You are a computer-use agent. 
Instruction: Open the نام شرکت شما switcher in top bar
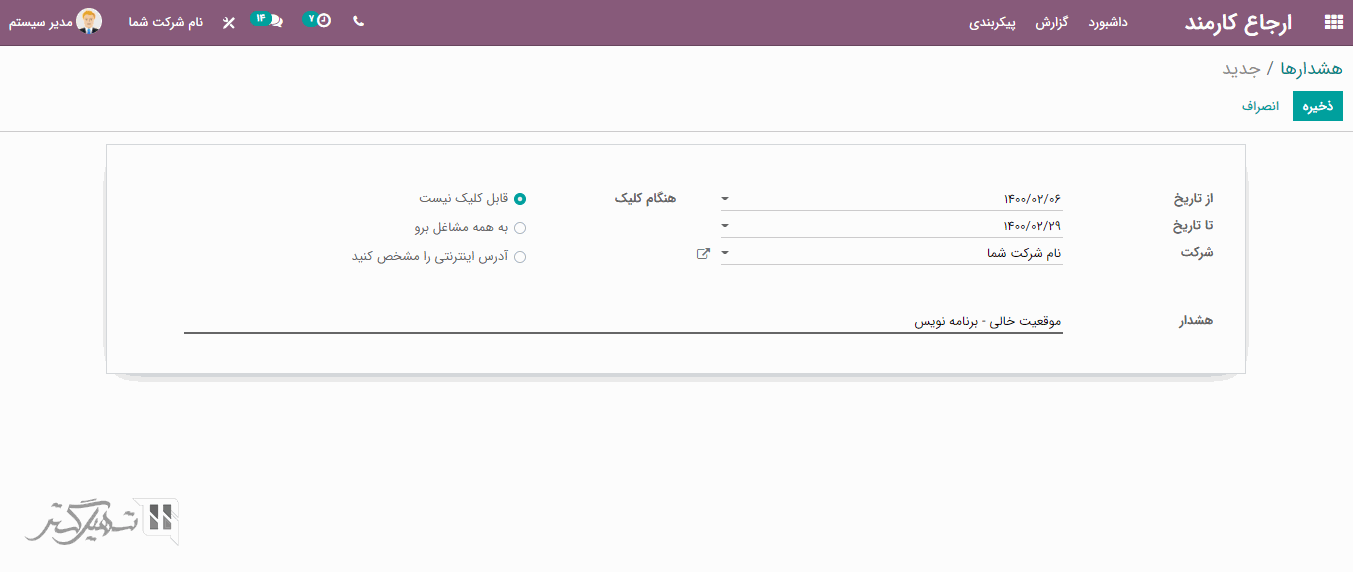166,22
